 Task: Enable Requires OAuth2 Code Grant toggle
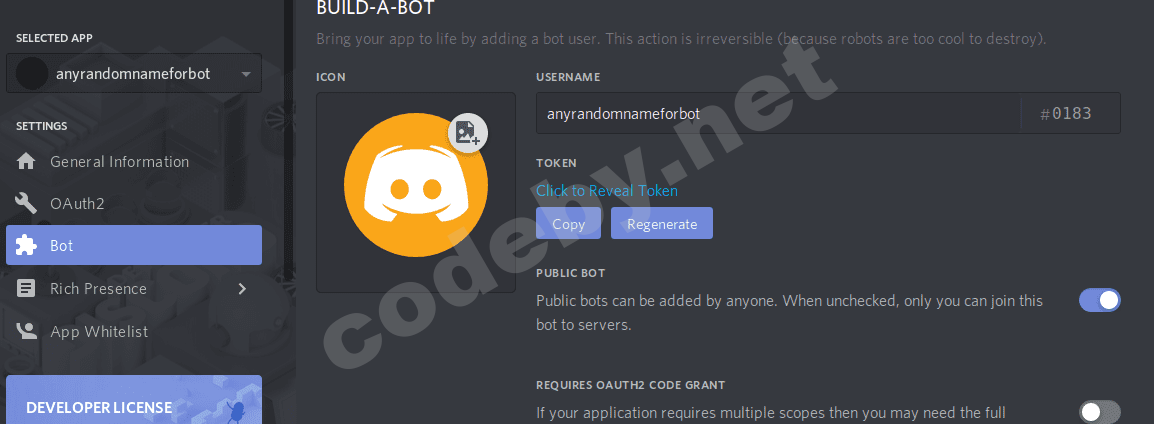[1100, 411]
